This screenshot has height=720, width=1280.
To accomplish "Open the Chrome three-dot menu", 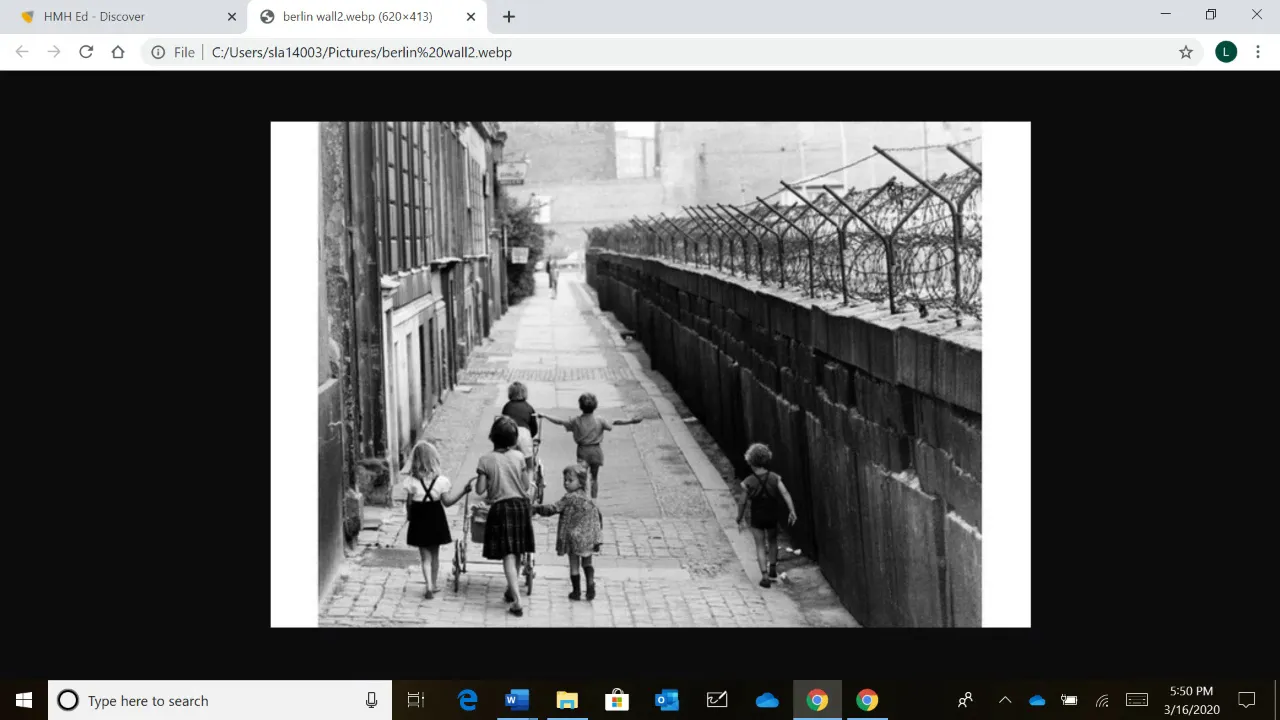I will pyautogui.click(x=1258, y=52).
